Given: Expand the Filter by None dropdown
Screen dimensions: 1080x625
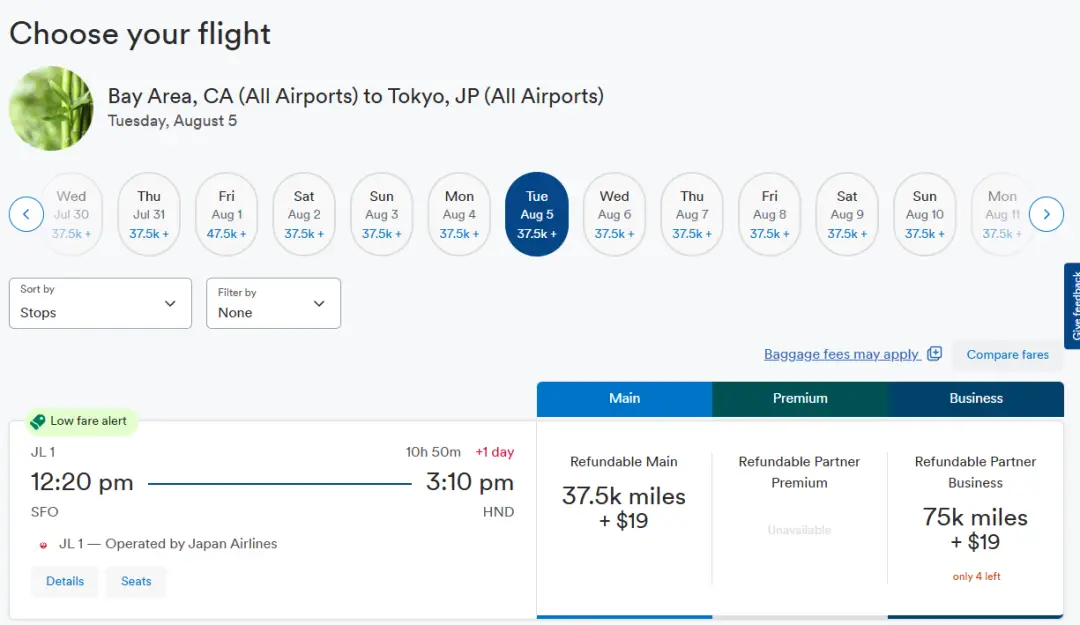Looking at the screenshot, I should [273, 303].
